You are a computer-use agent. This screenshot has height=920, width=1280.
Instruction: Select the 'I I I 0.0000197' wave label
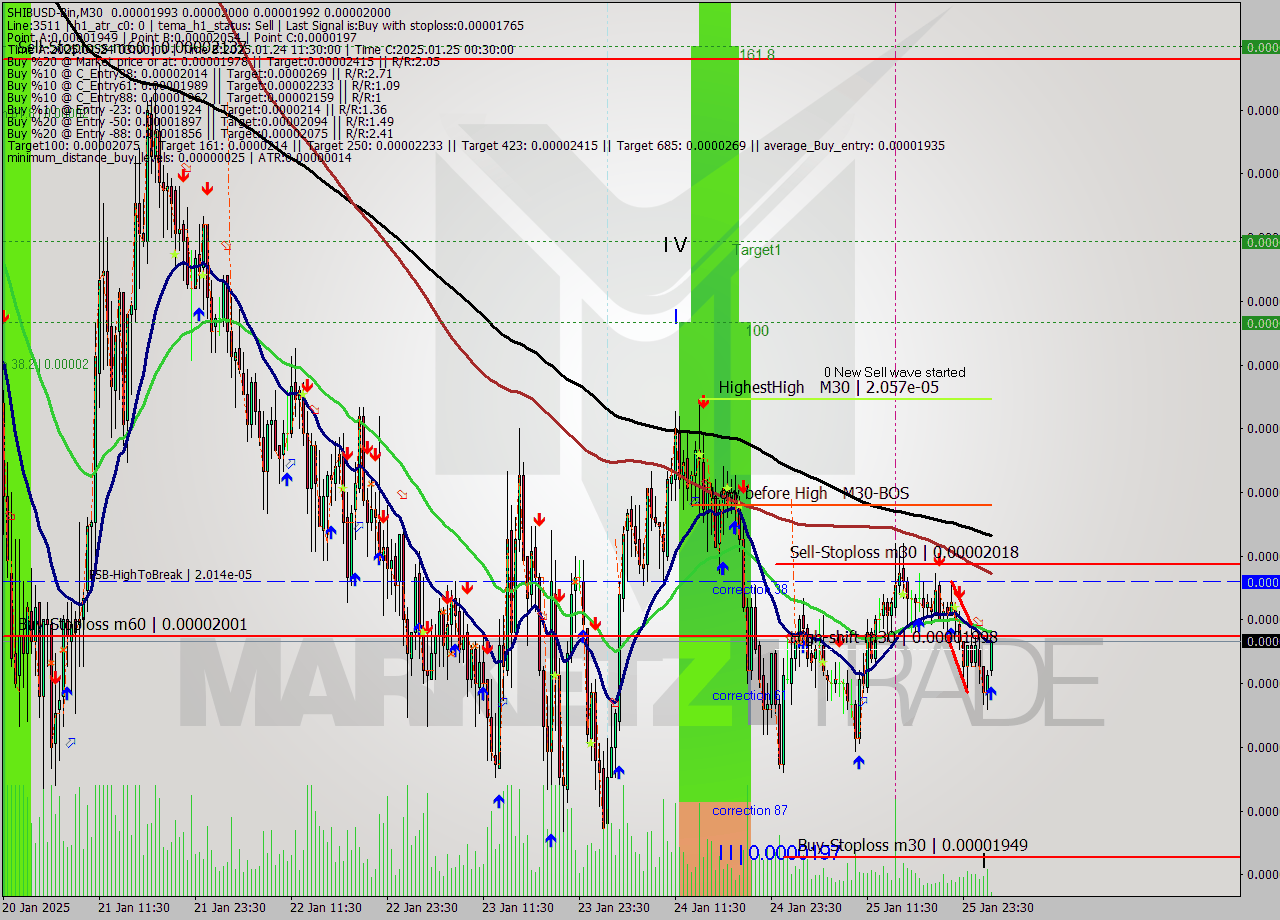point(780,853)
